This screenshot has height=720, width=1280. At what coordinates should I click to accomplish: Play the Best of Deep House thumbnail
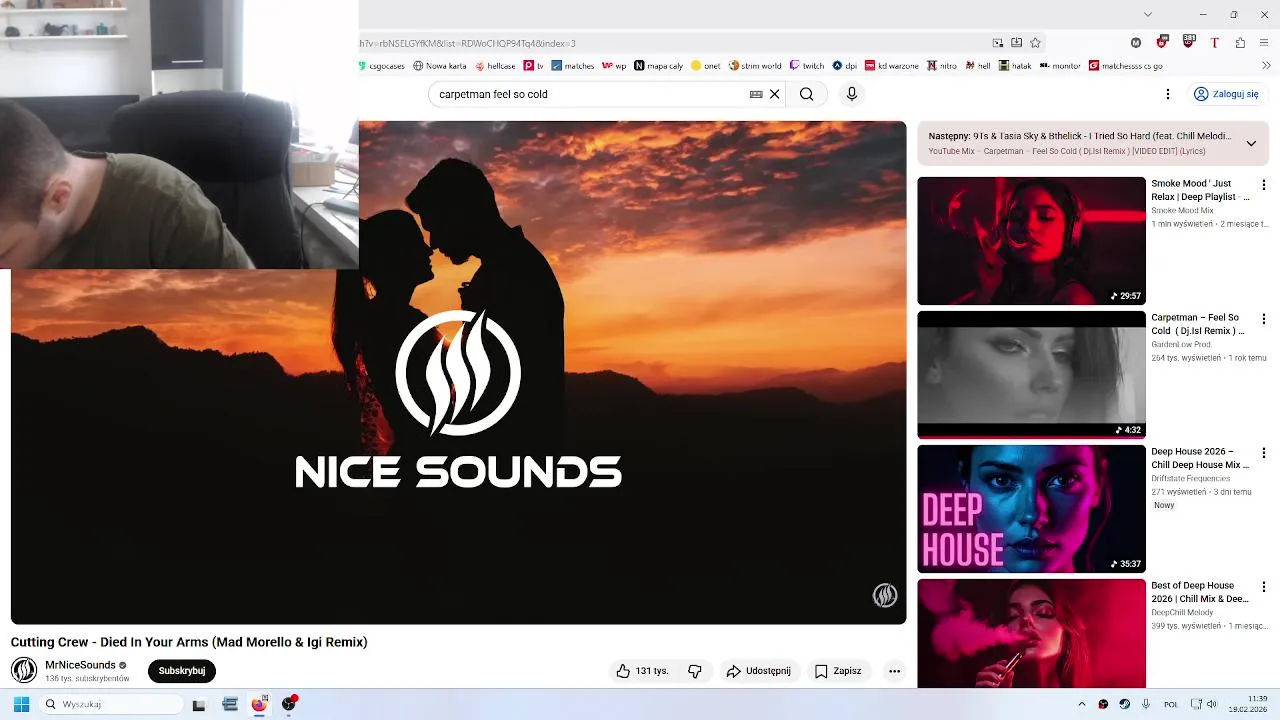1031,633
